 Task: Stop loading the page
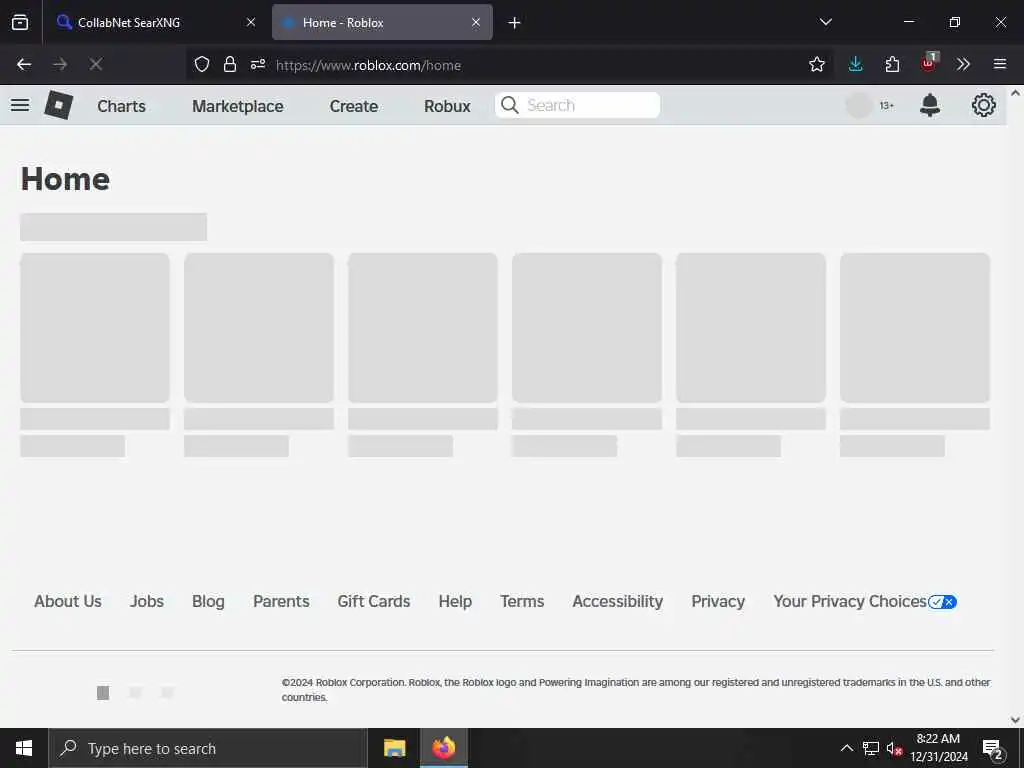96,64
